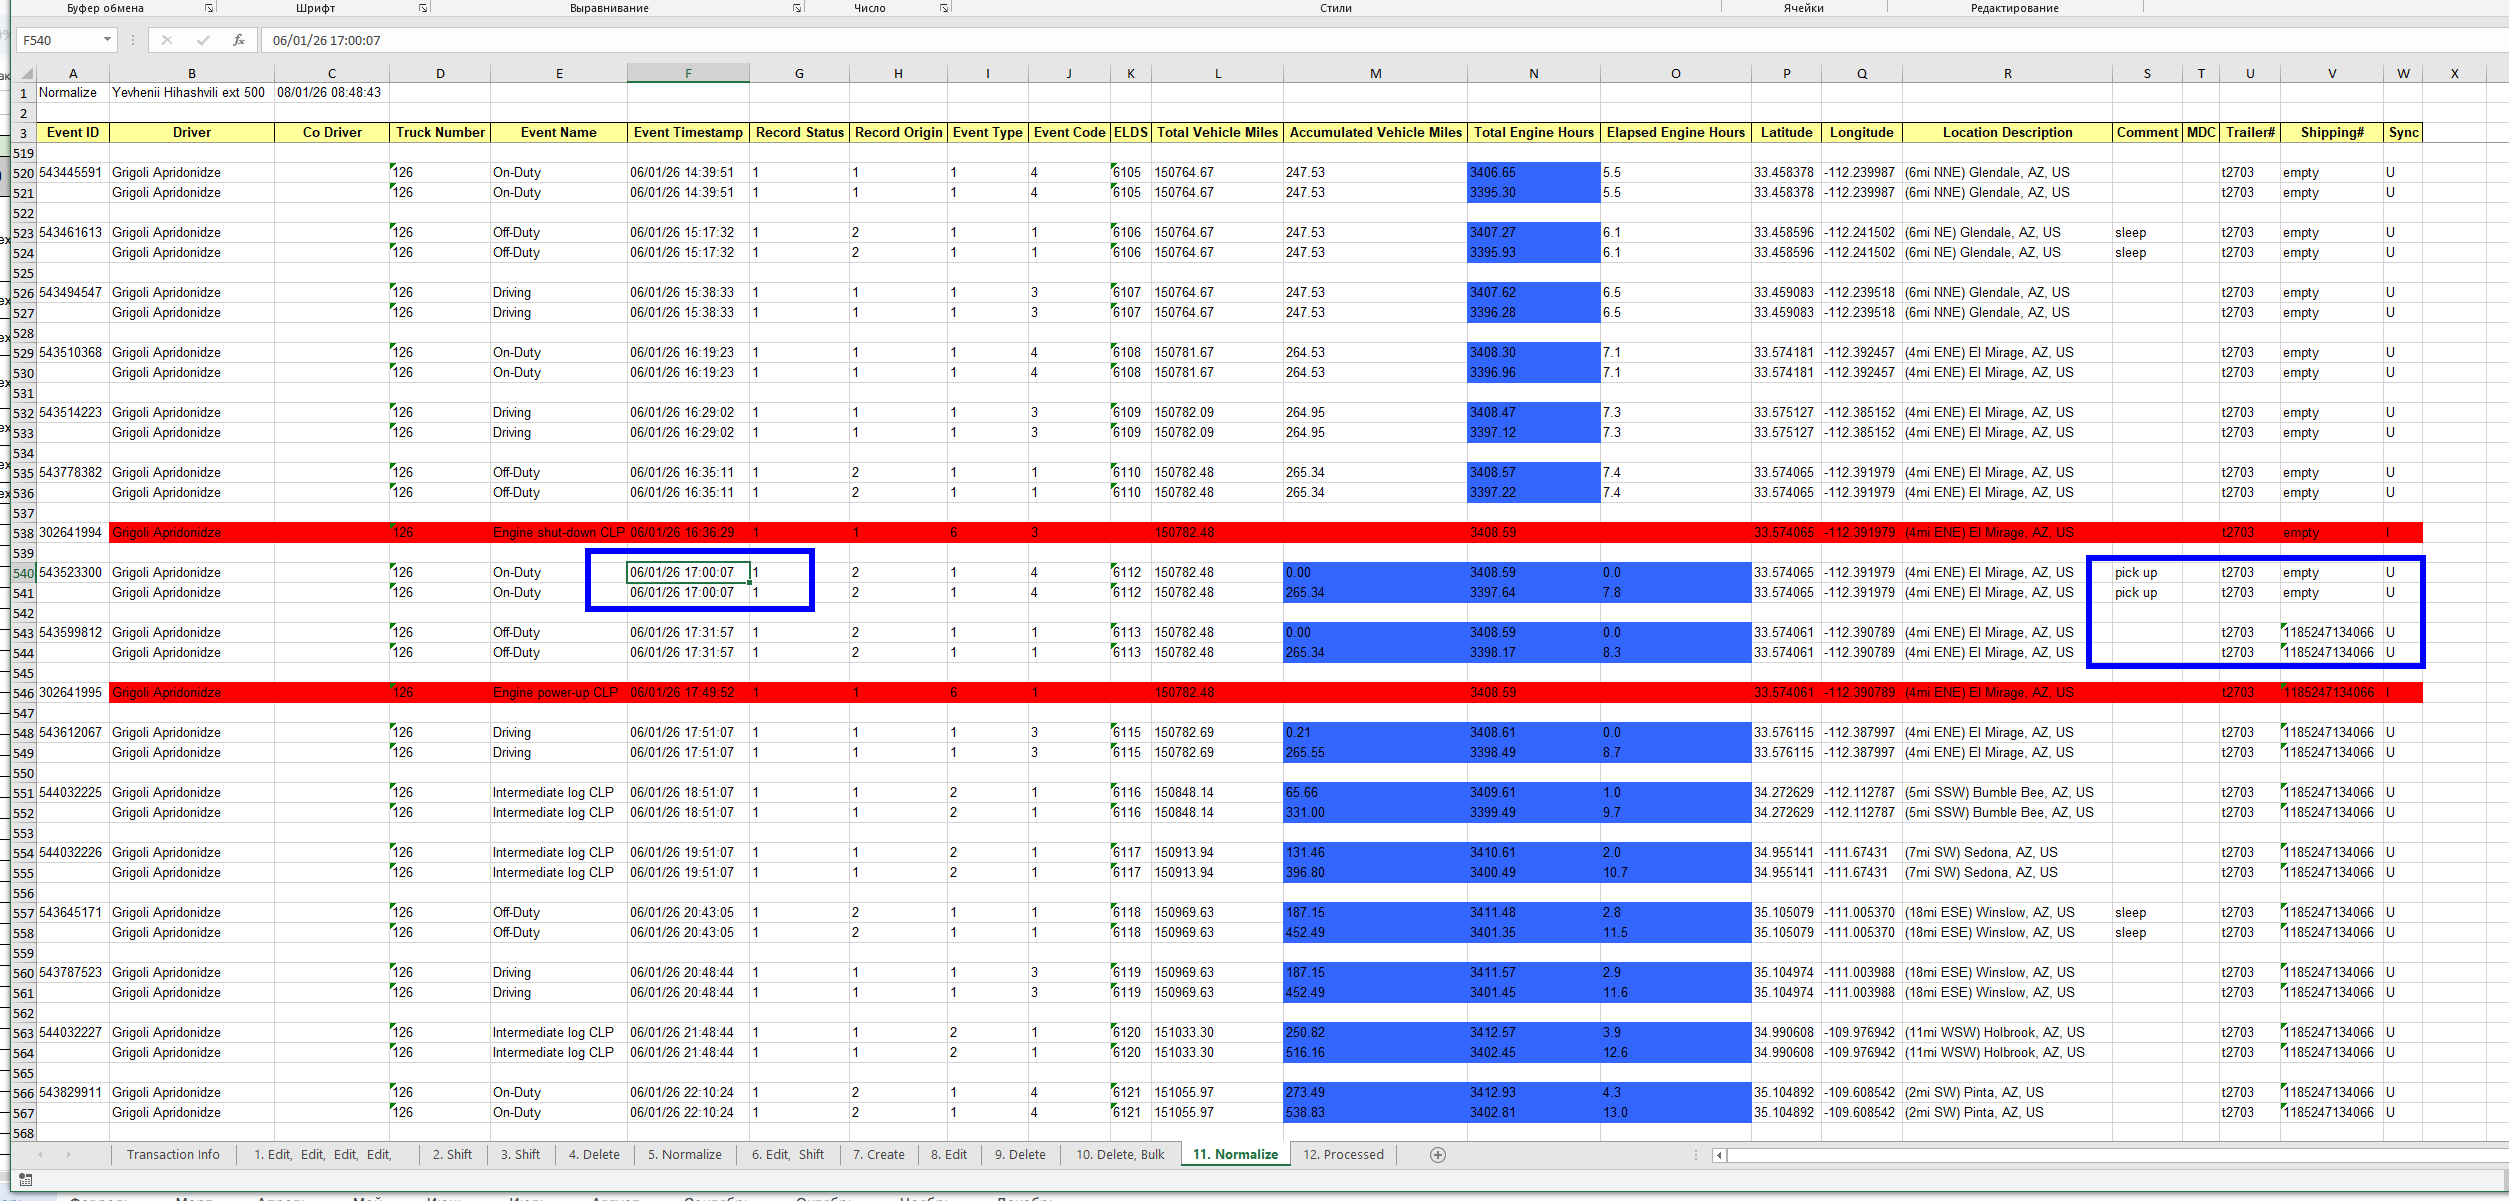The width and height of the screenshot is (2509, 1201).
Task: Select row 538 header
Action: tap(23, 533)
